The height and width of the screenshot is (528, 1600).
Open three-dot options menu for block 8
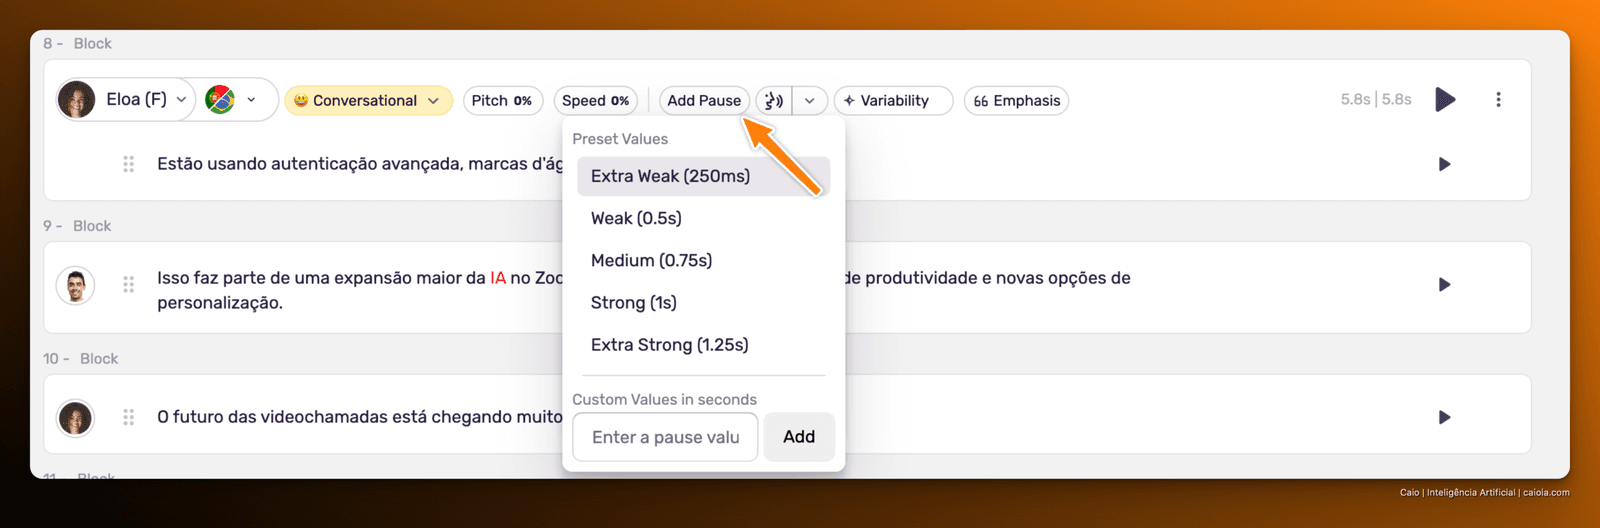click(x=1498, y=99)
